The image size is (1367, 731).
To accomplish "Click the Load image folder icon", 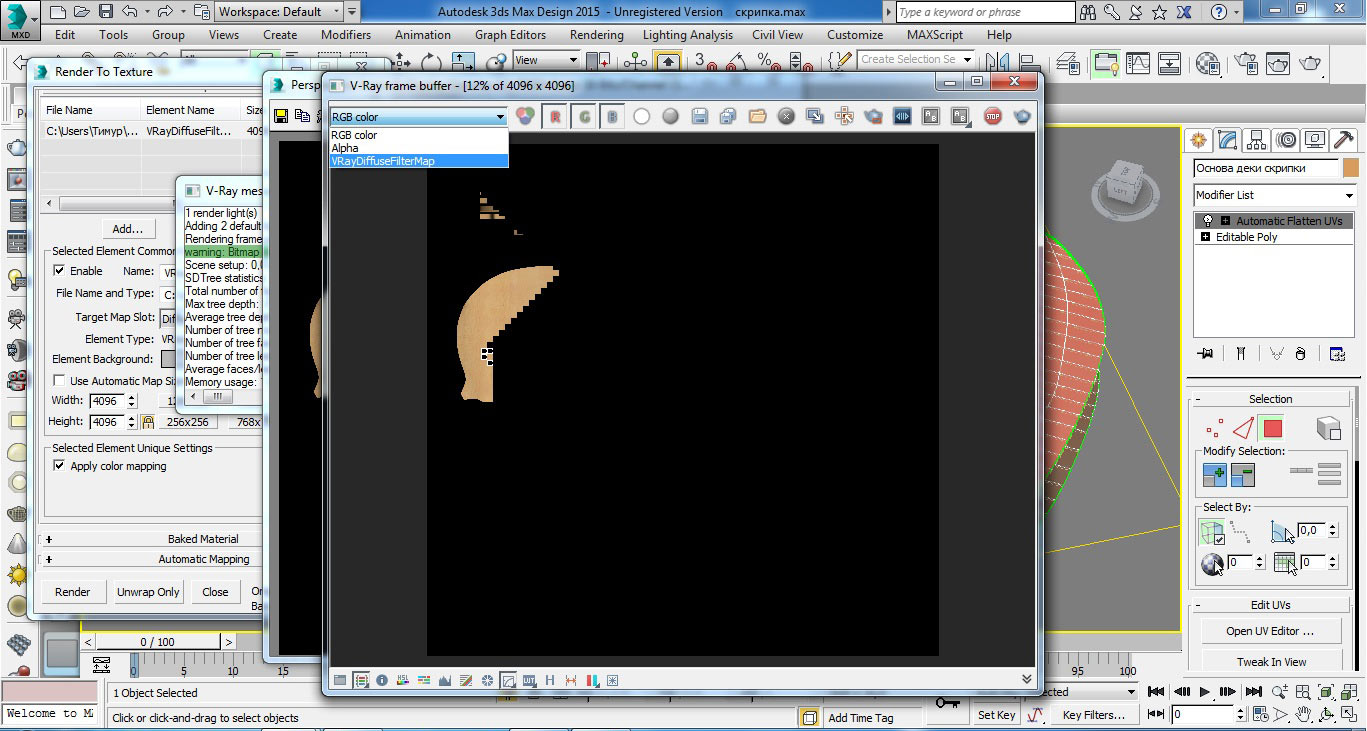I will (758, 117).
